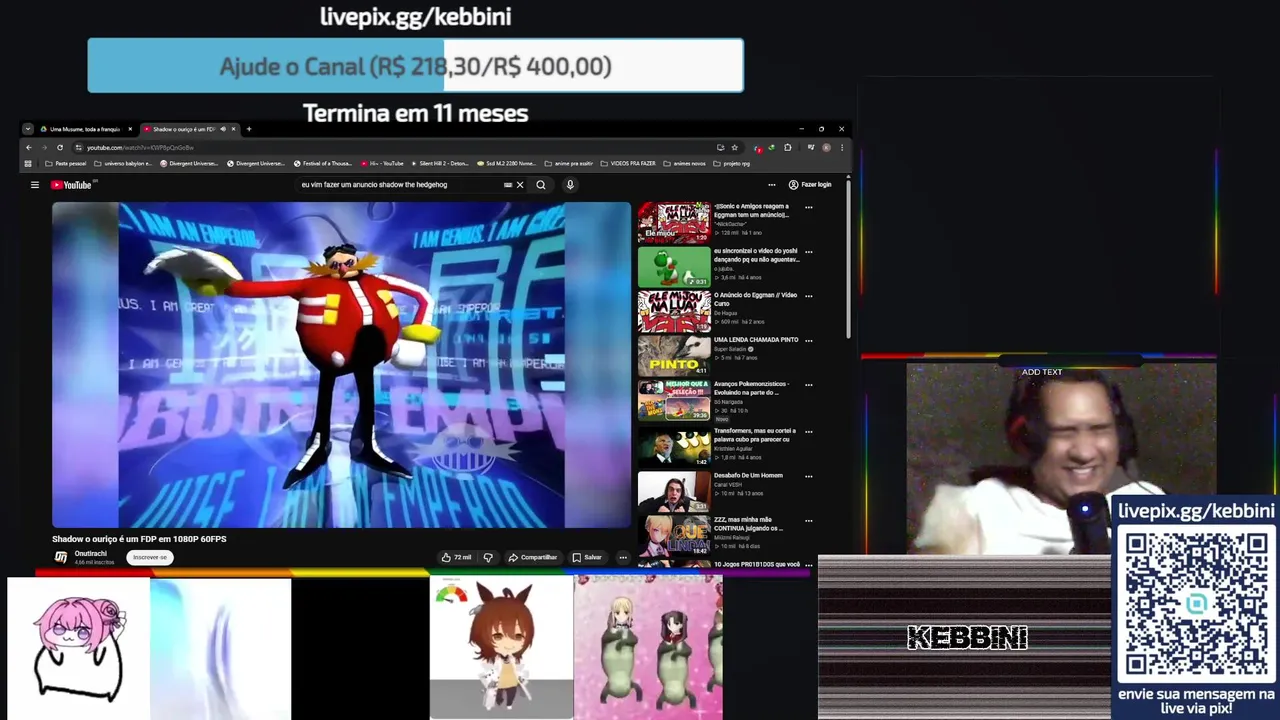Bookmark this page with the star icon

tap(734, 147)
